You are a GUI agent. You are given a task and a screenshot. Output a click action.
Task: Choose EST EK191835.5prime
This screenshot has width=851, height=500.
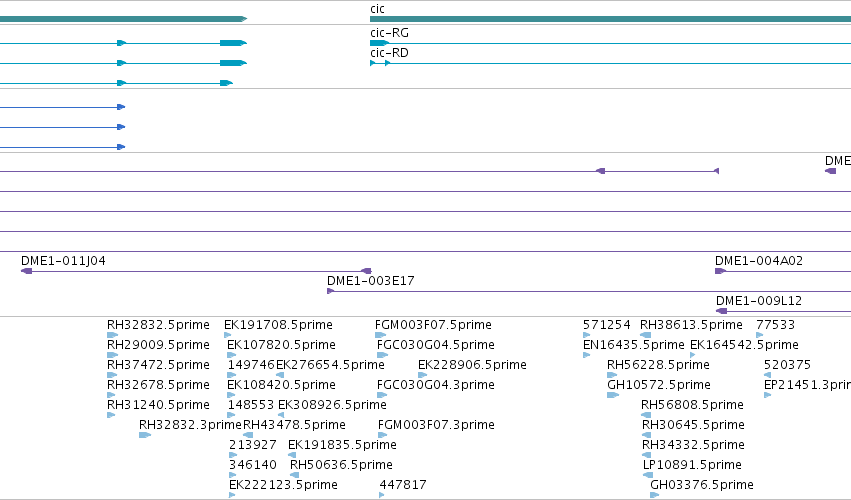(x=342, y=445)
